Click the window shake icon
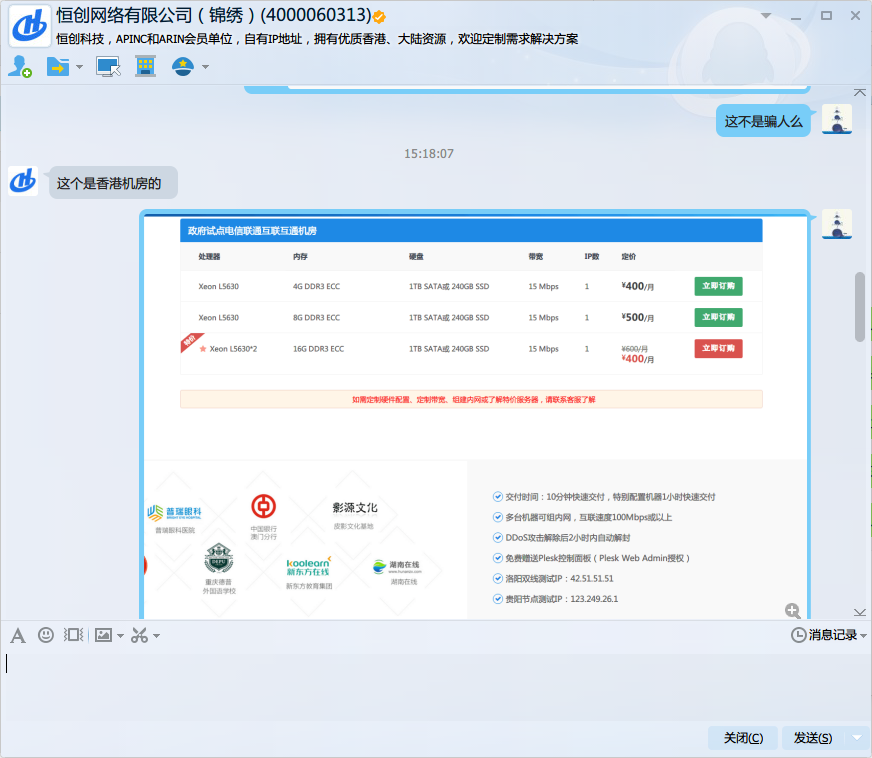 (x=73, y=635)
